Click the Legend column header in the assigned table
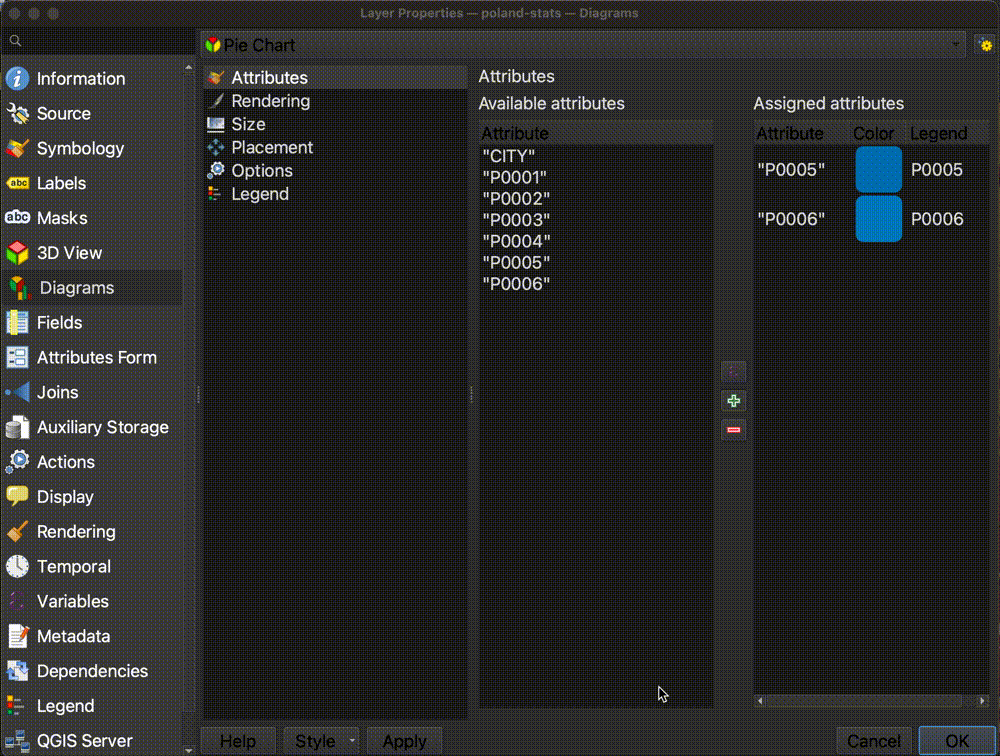Viewport: 1000px width, 756px height. (939, 133)
